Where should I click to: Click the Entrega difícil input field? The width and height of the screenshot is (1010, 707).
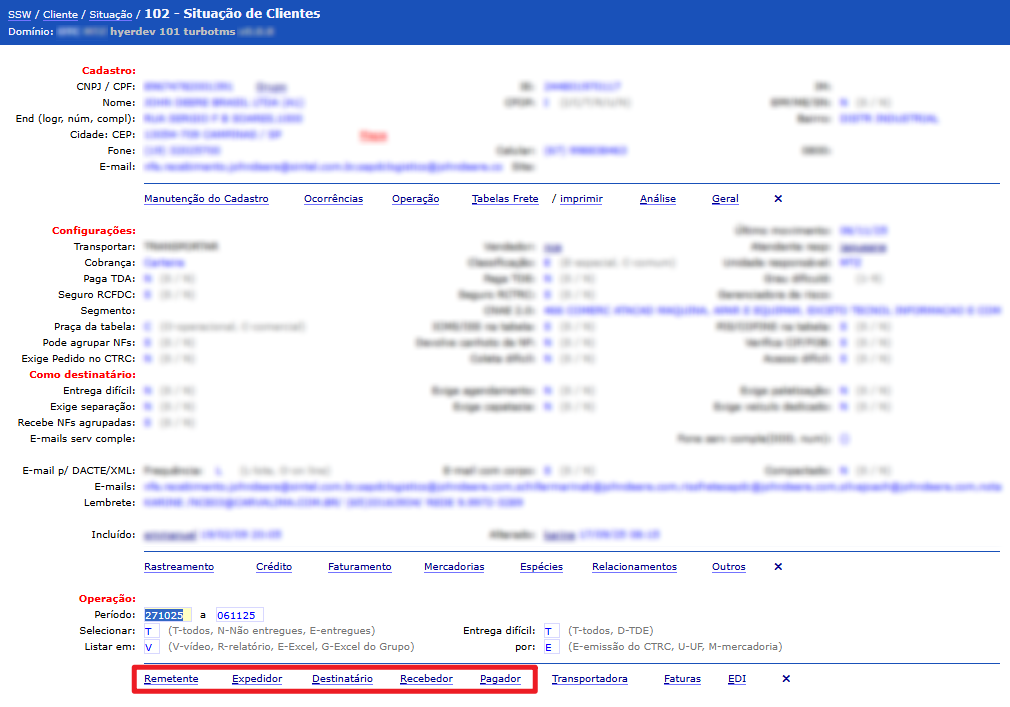551,631
